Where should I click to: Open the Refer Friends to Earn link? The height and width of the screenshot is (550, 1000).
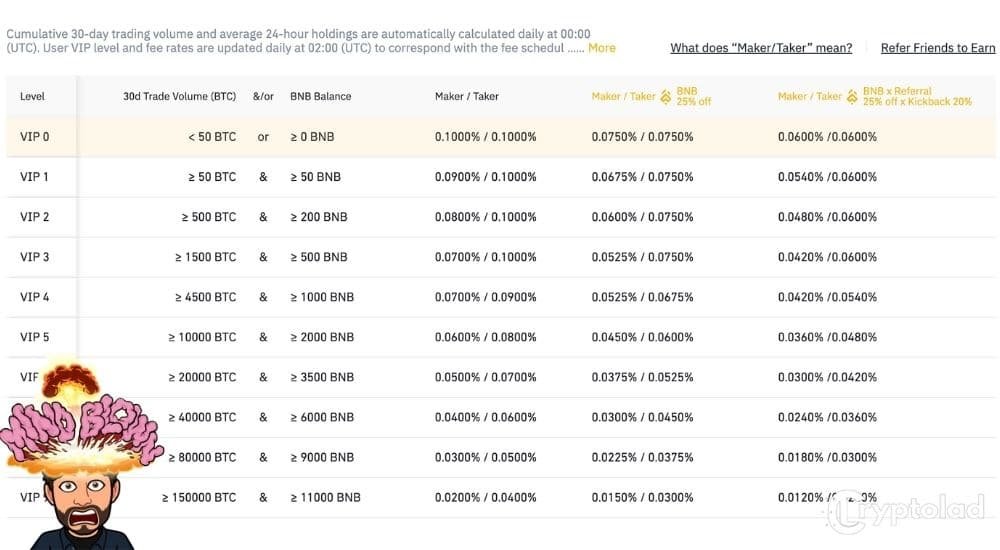(x=938, y=48)
